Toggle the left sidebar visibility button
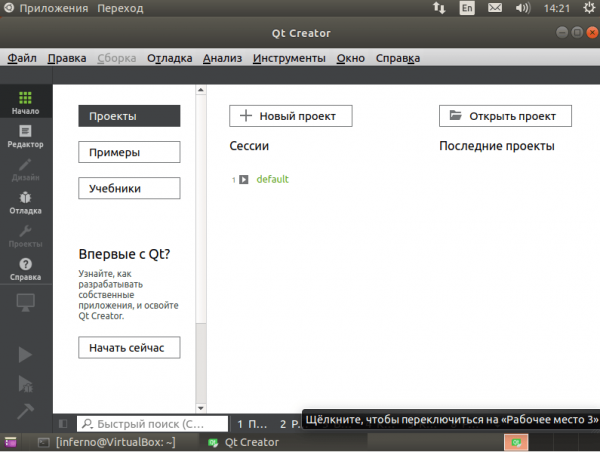Image resolution: width=600 pixels, height=452 pixels. pos(63,424)
